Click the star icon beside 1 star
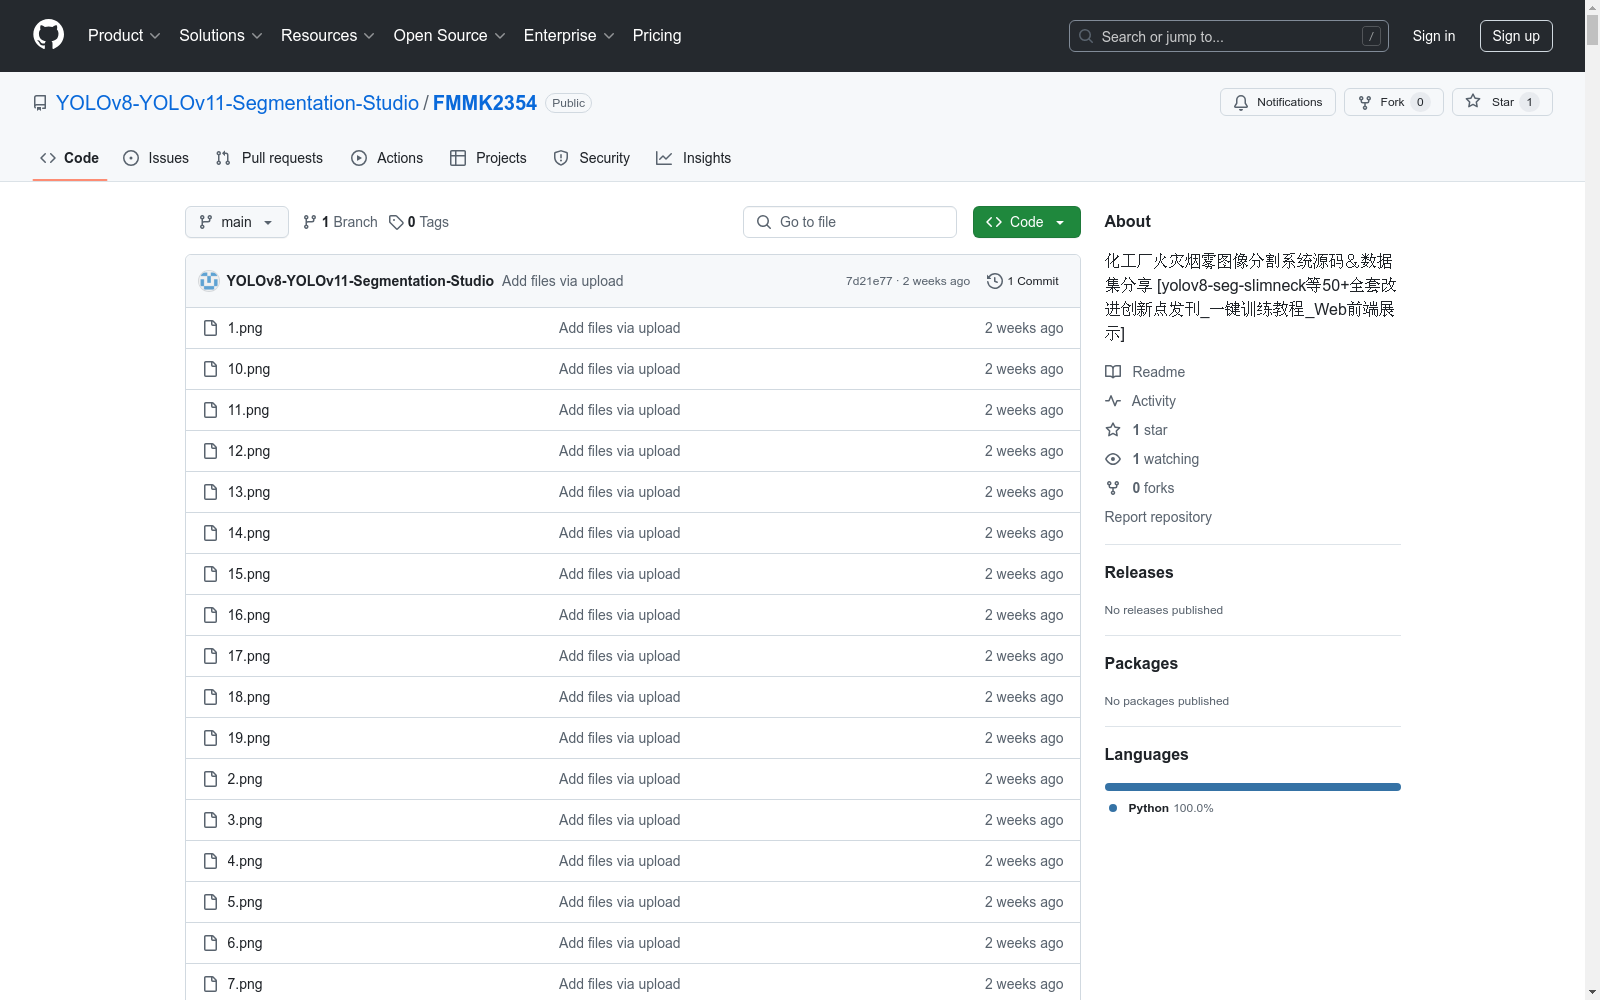 1113,430
